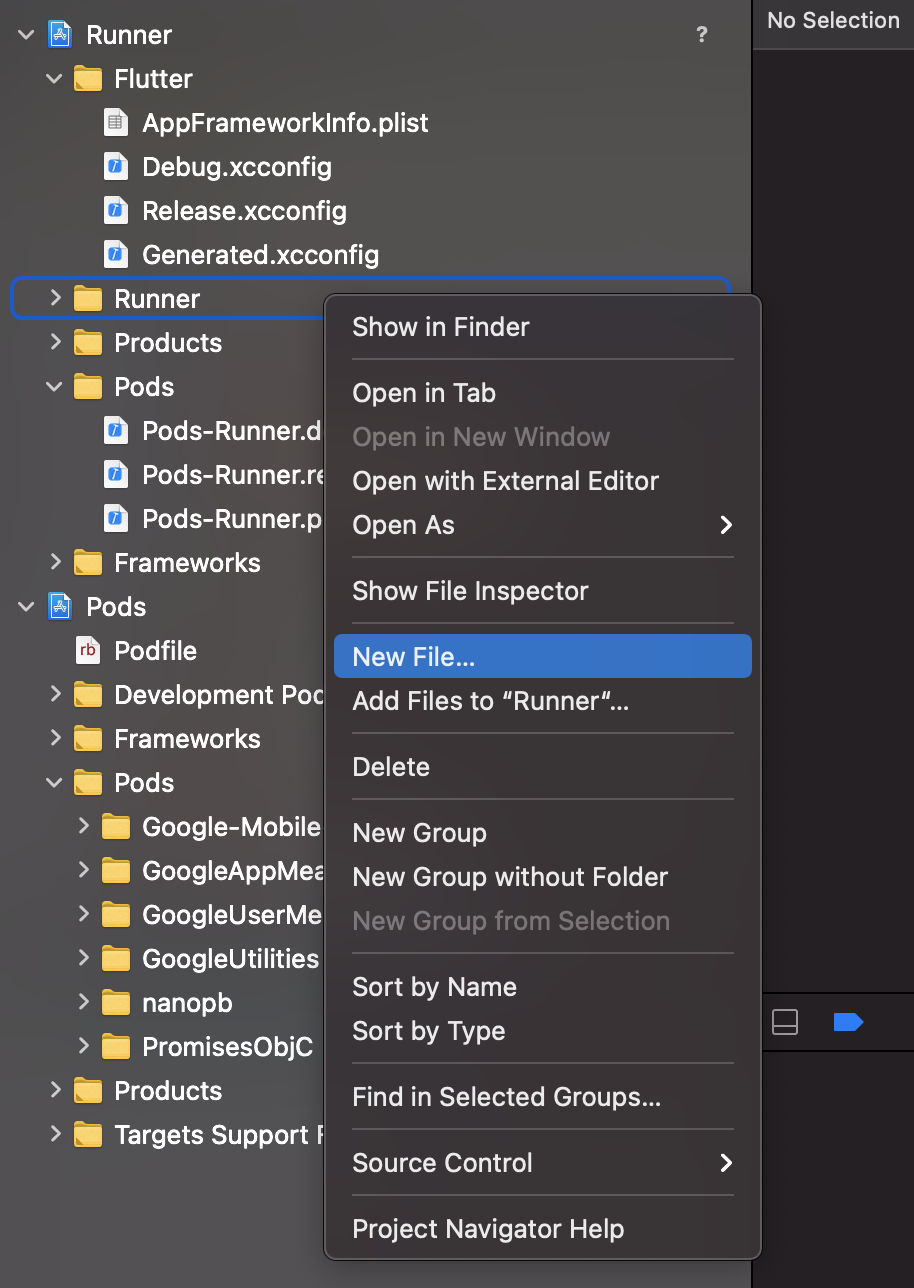Expand the Products folder under Runner
This screenshot has width=914, height=1288.
55,343
